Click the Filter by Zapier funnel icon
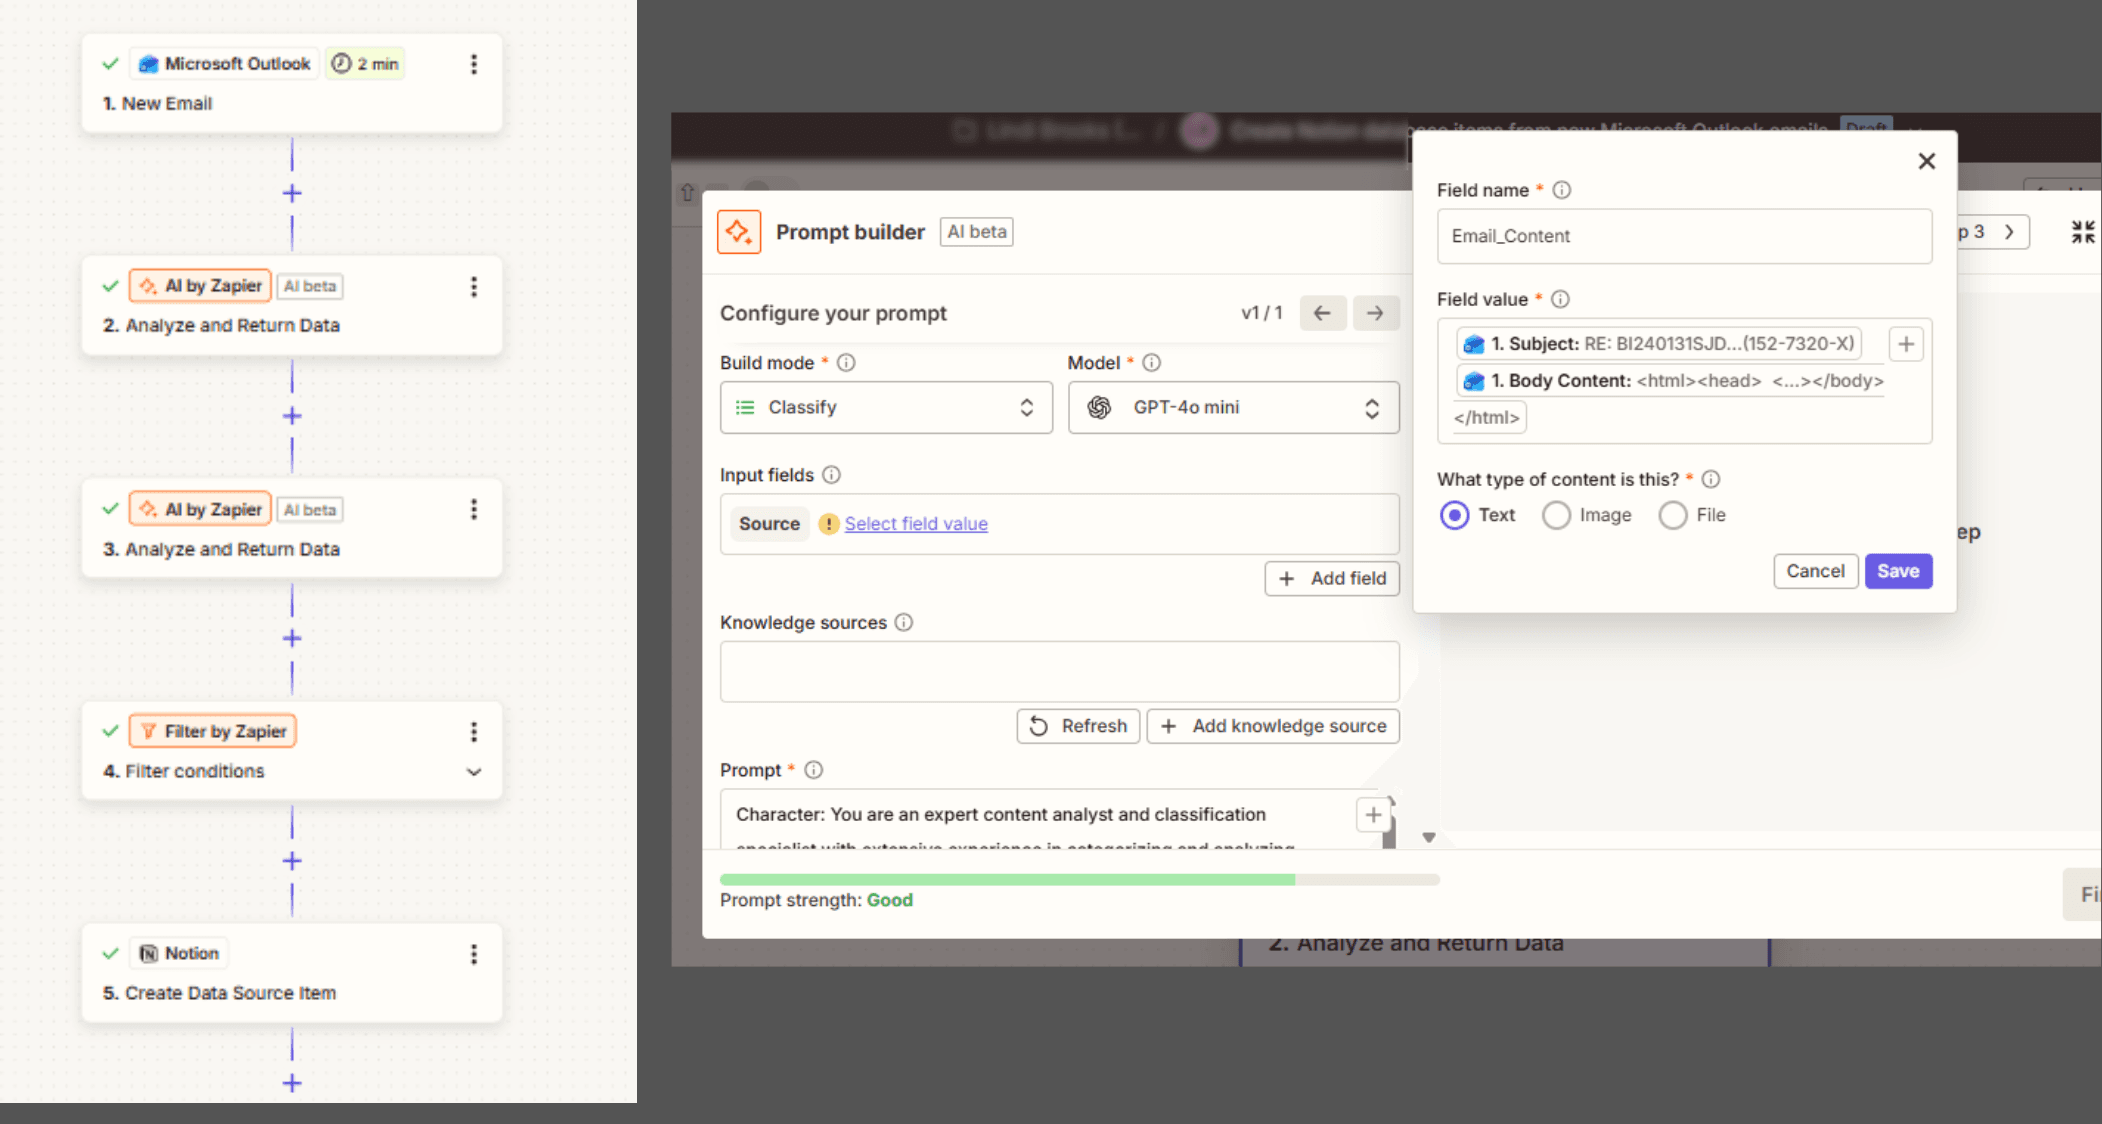This screenshot has height=1124, width=2102. (148, 730)
